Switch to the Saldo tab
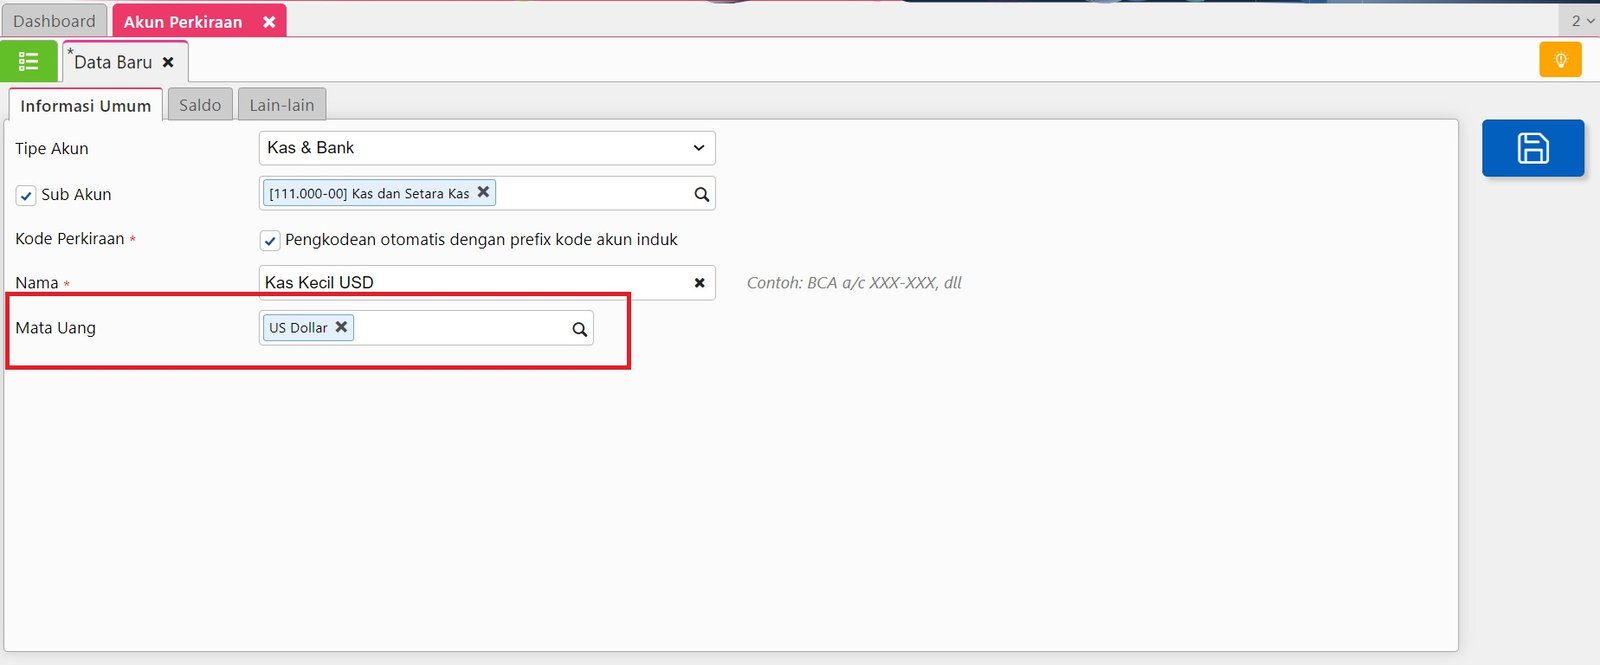Image resolution: width=1600 pixels, height=665 pixels. [200, 105]
